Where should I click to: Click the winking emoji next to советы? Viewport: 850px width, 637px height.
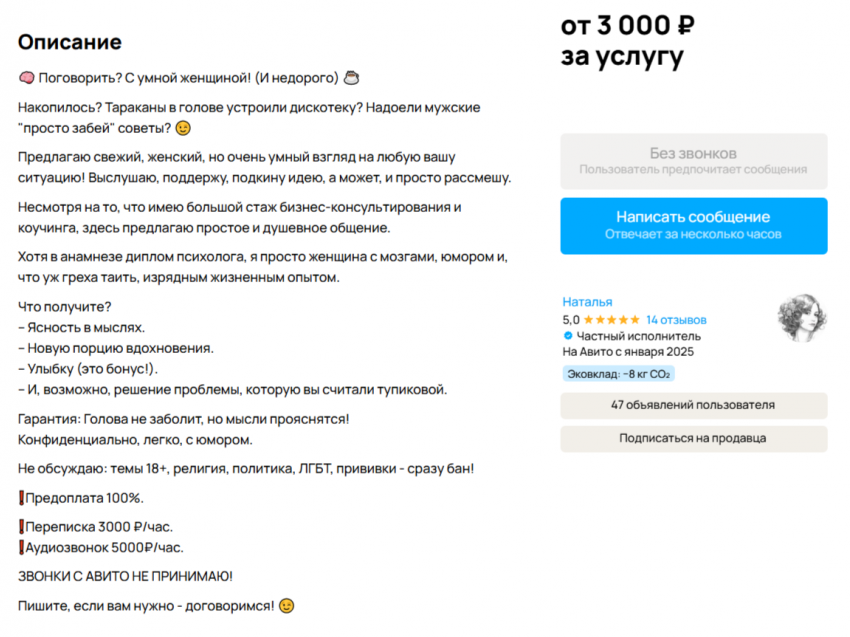tap(184, 128)
